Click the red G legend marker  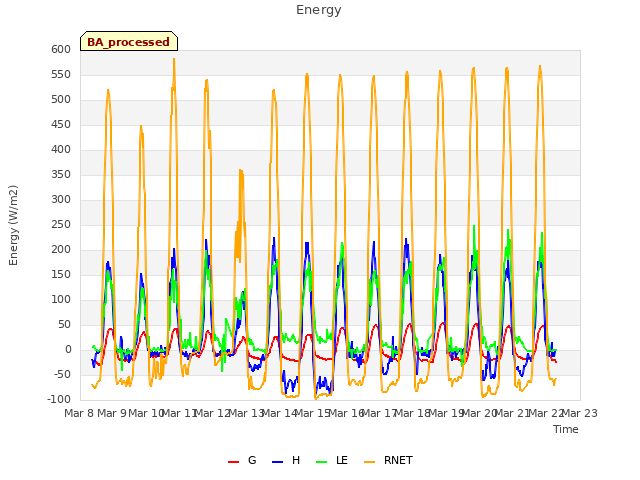point(233,462)
